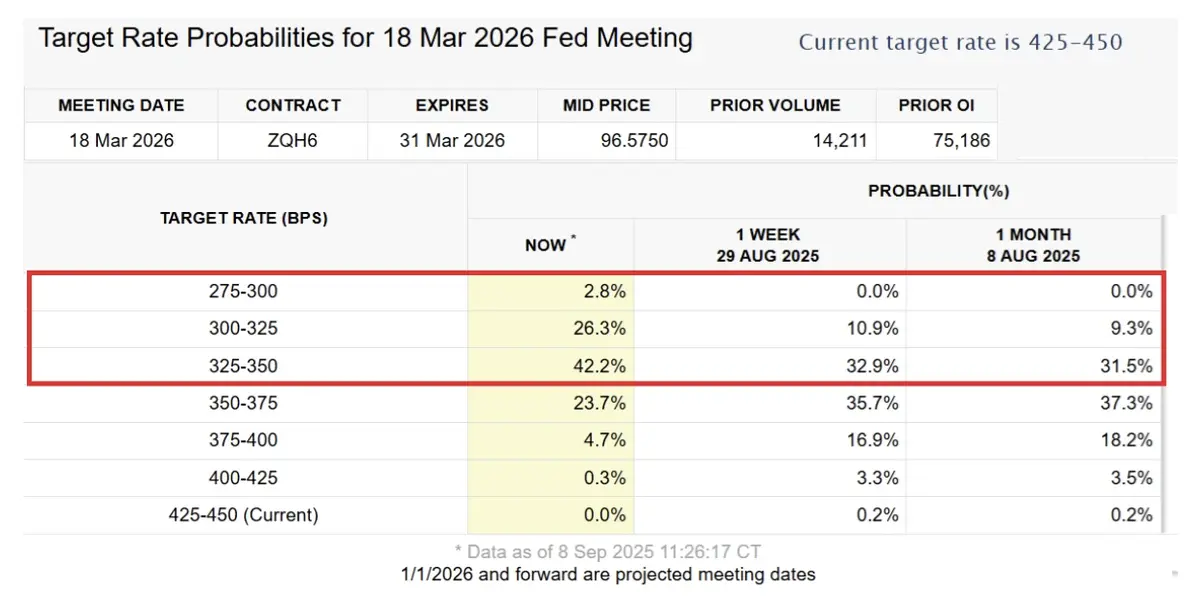Select the ZQH6 contract cell

pos(293,141)
